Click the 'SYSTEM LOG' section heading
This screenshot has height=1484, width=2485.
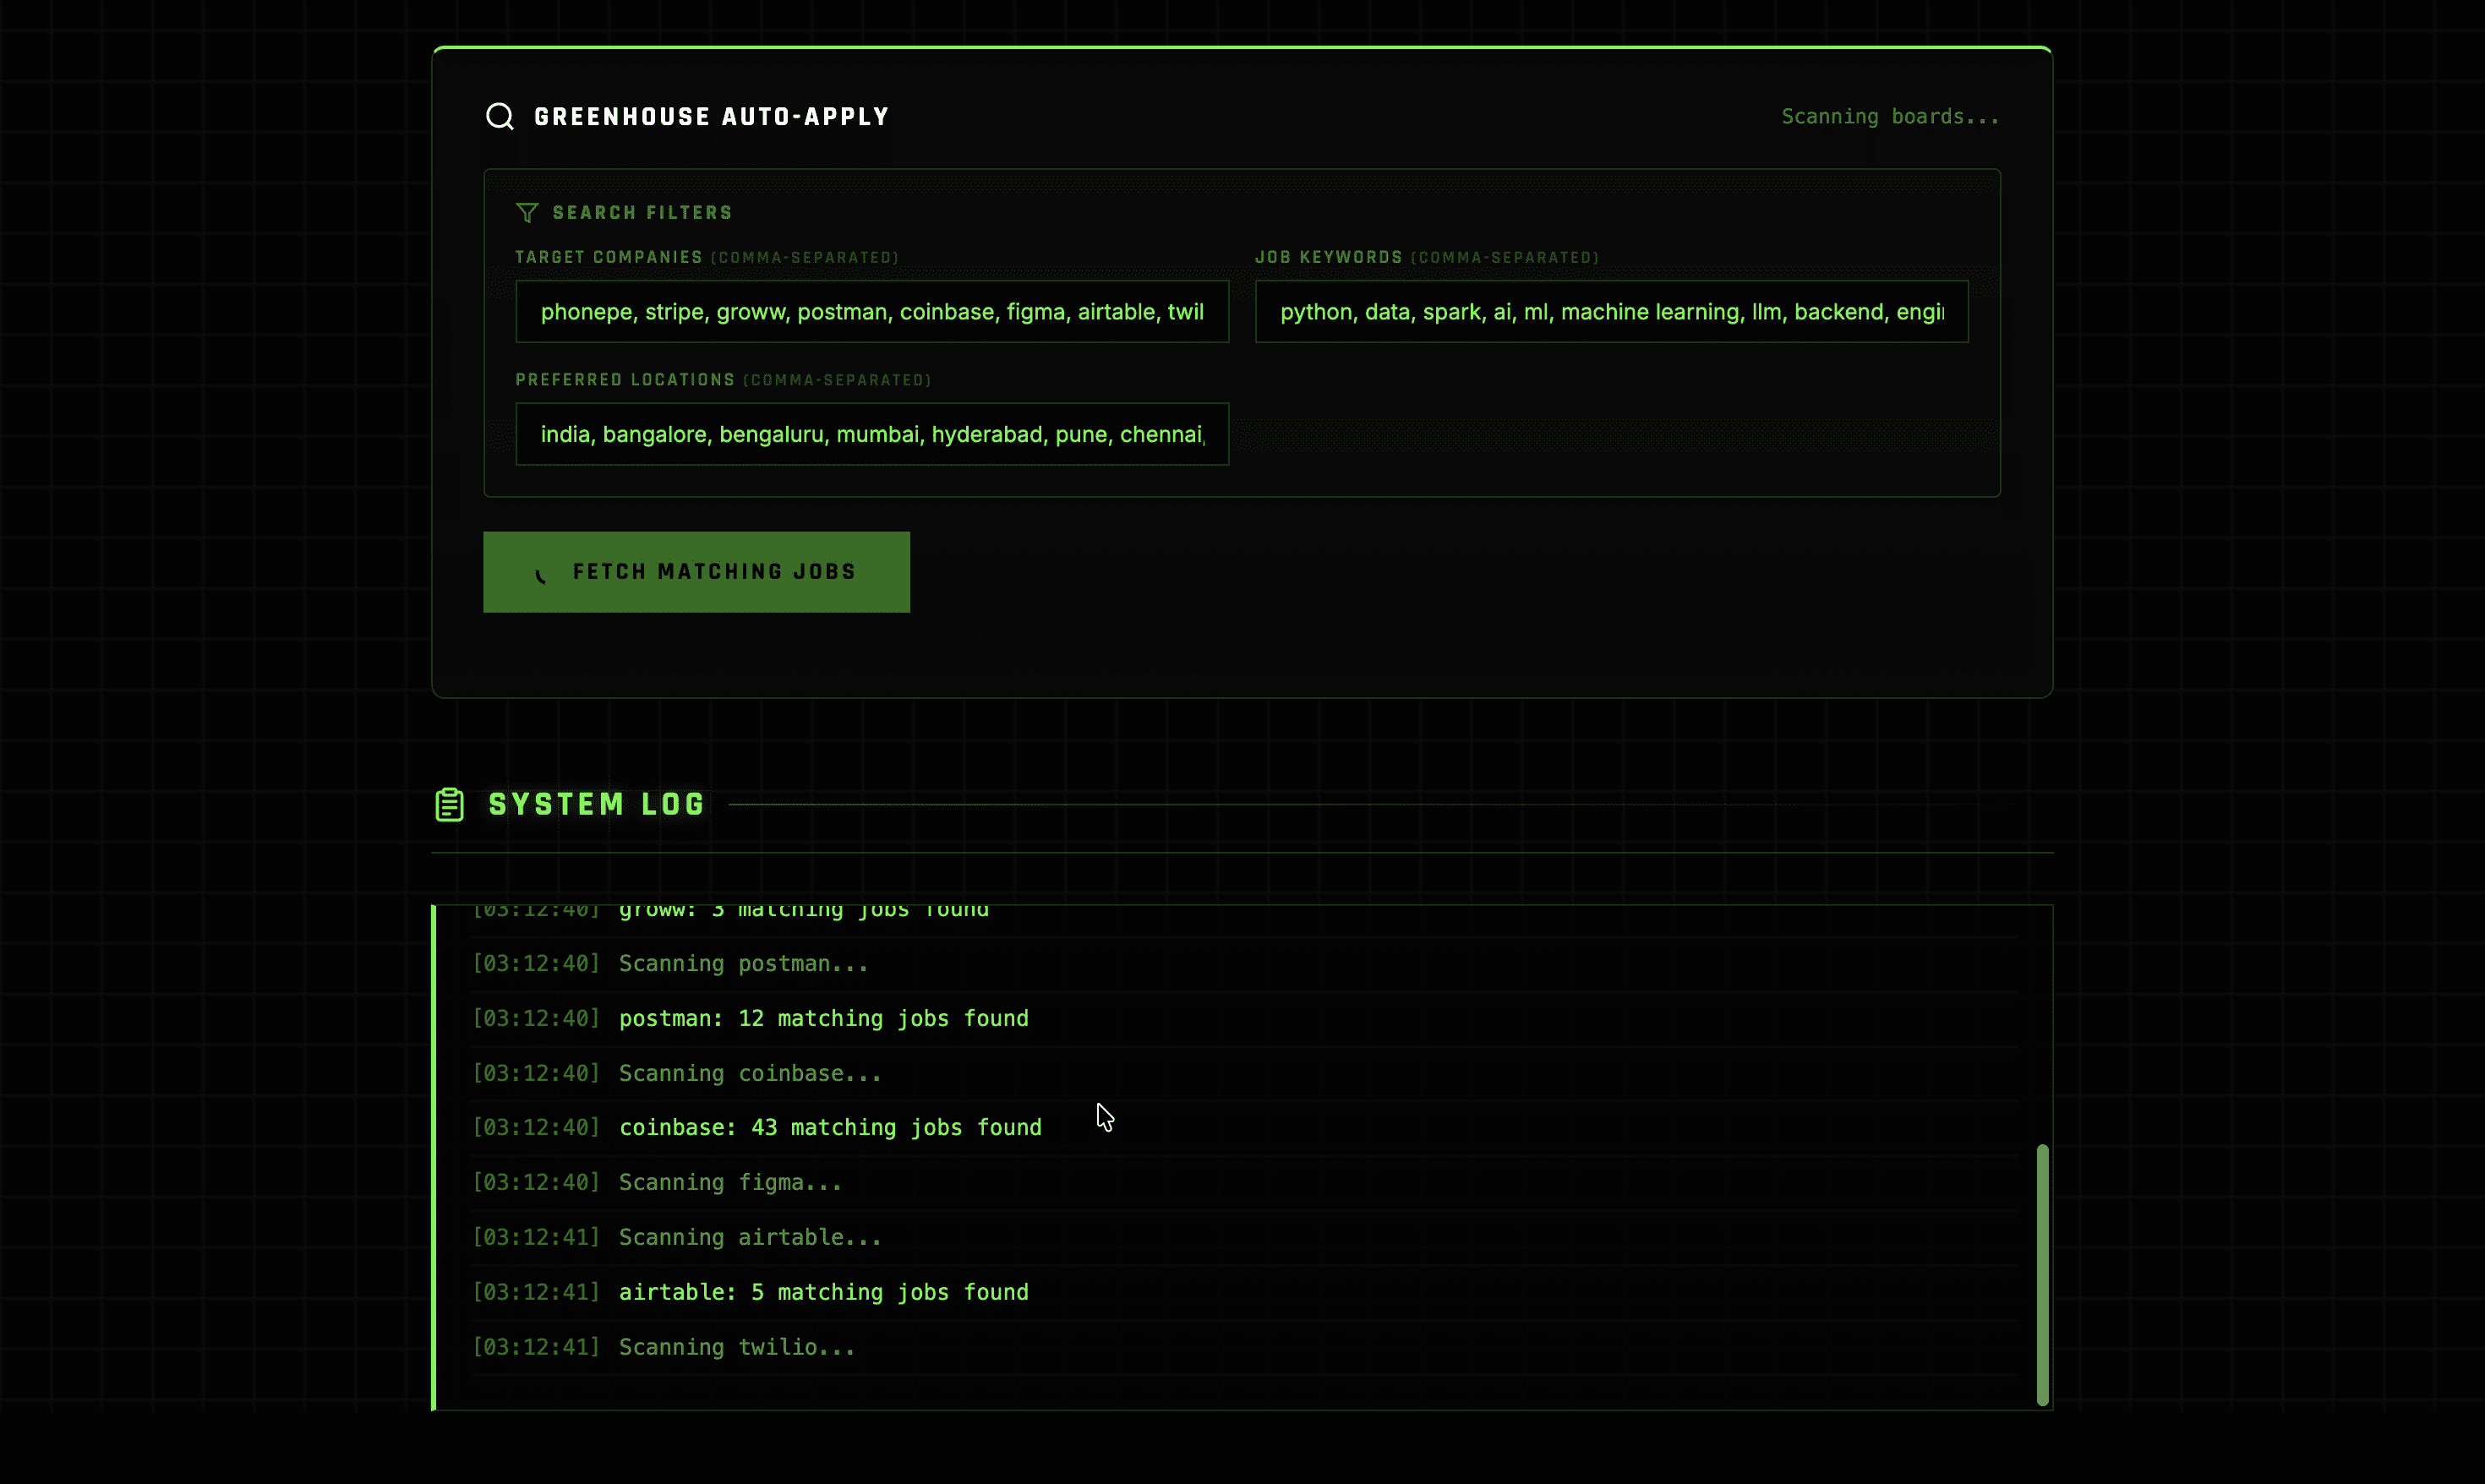click(x=597, y=804)
